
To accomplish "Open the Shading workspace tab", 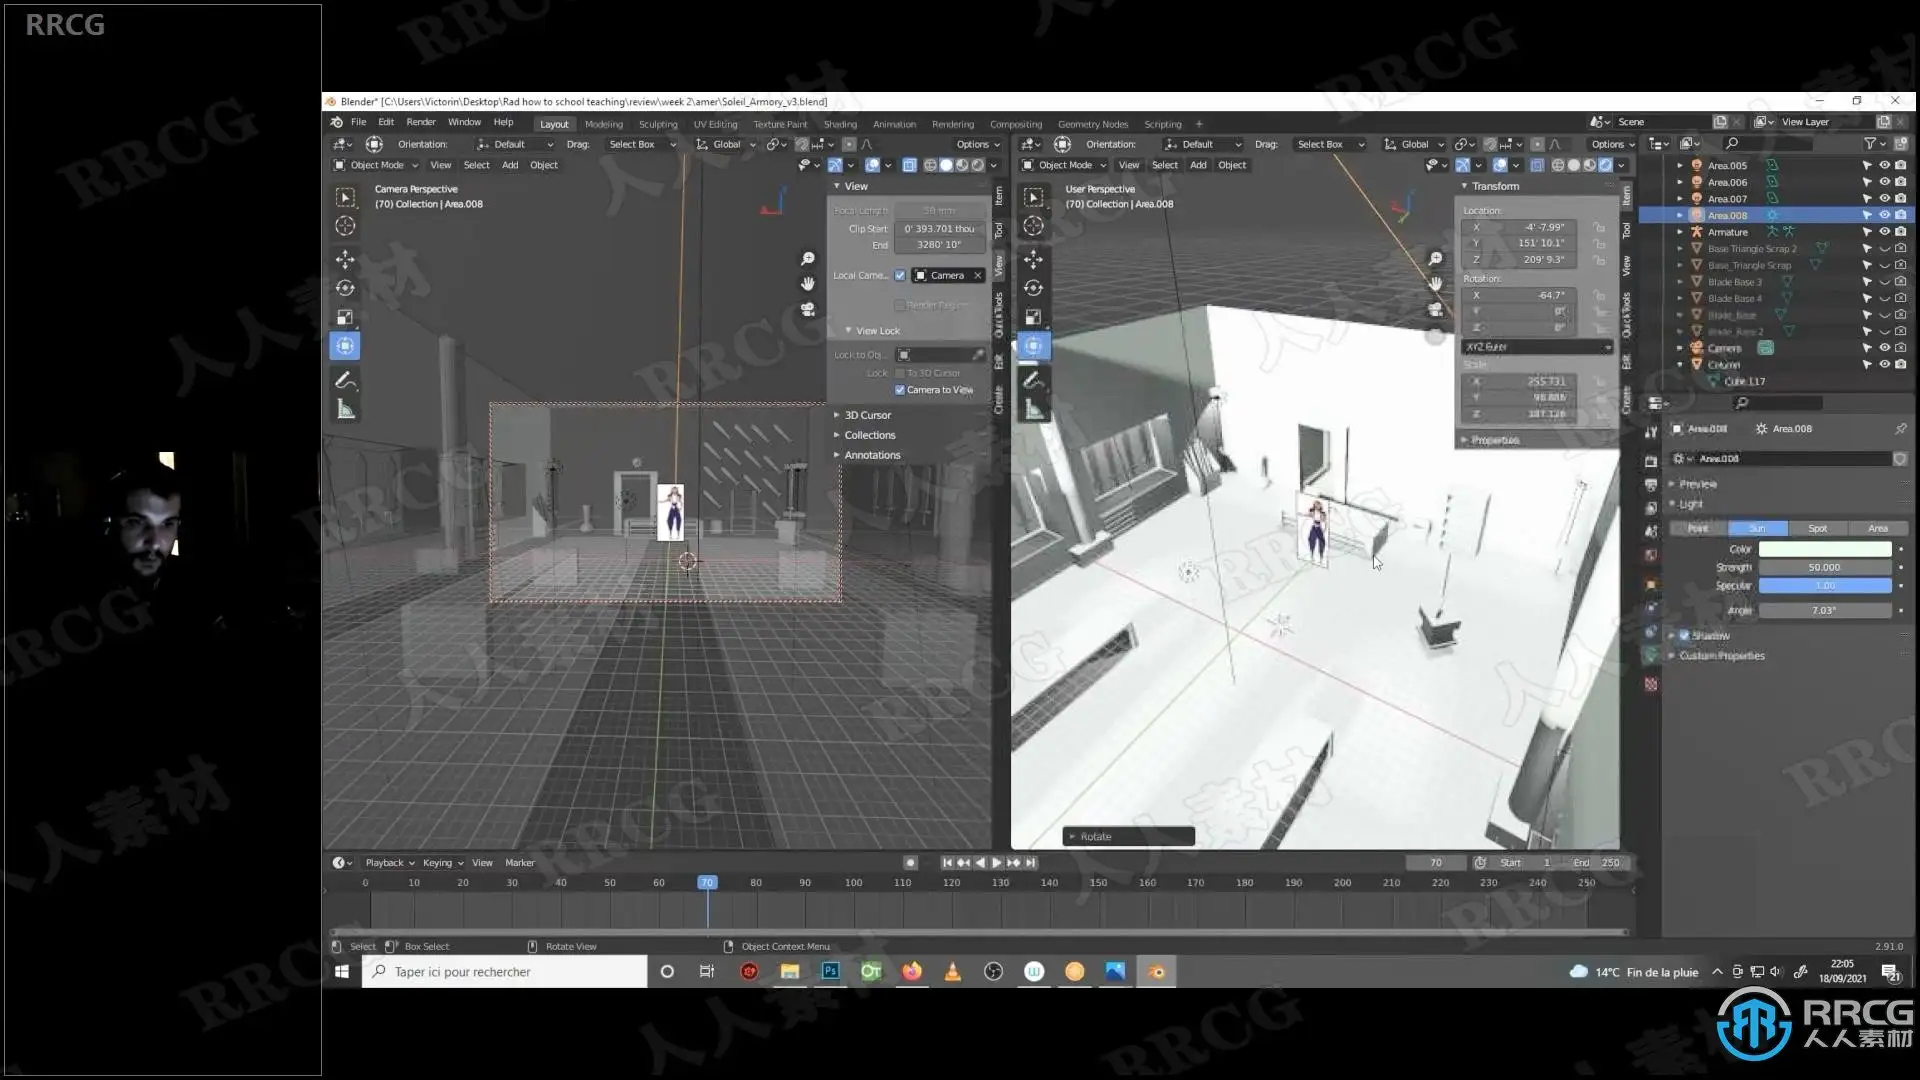I will pyautogui.click(x=840, y=124).
